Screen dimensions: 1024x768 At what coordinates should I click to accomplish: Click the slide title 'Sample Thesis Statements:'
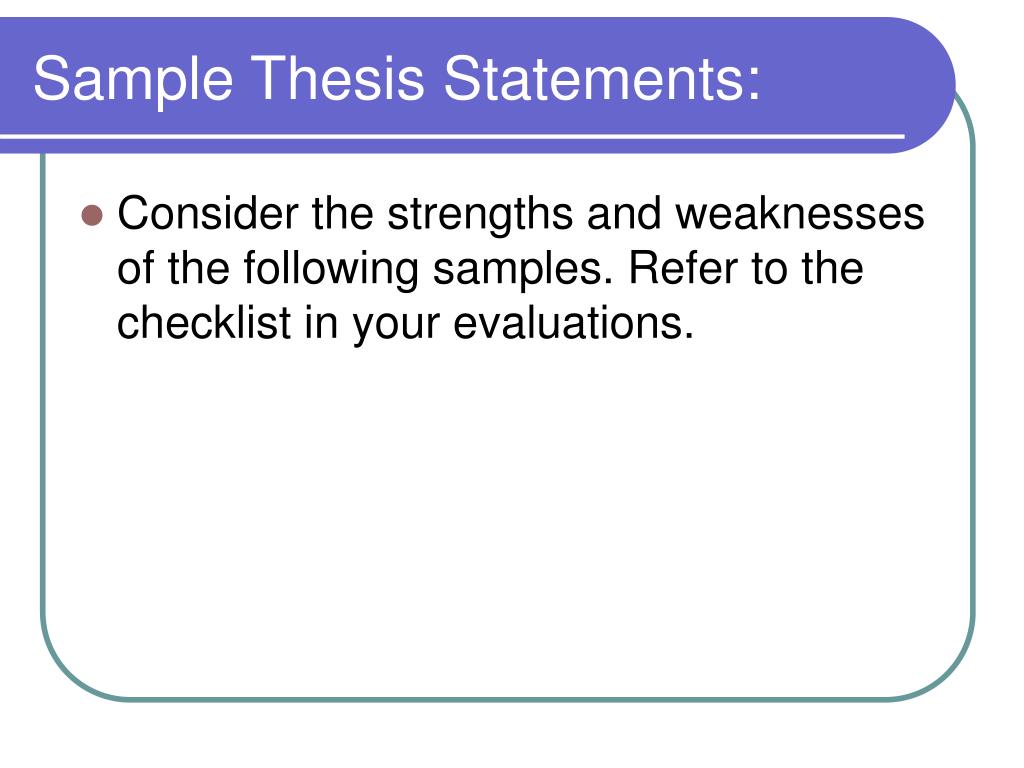[x=397, y=79]
